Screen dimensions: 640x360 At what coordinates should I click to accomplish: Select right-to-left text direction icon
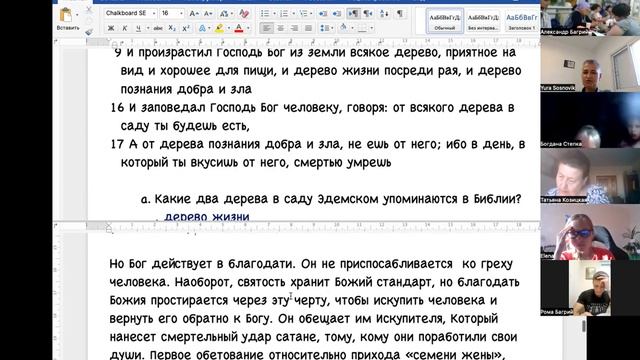[368, 13]
